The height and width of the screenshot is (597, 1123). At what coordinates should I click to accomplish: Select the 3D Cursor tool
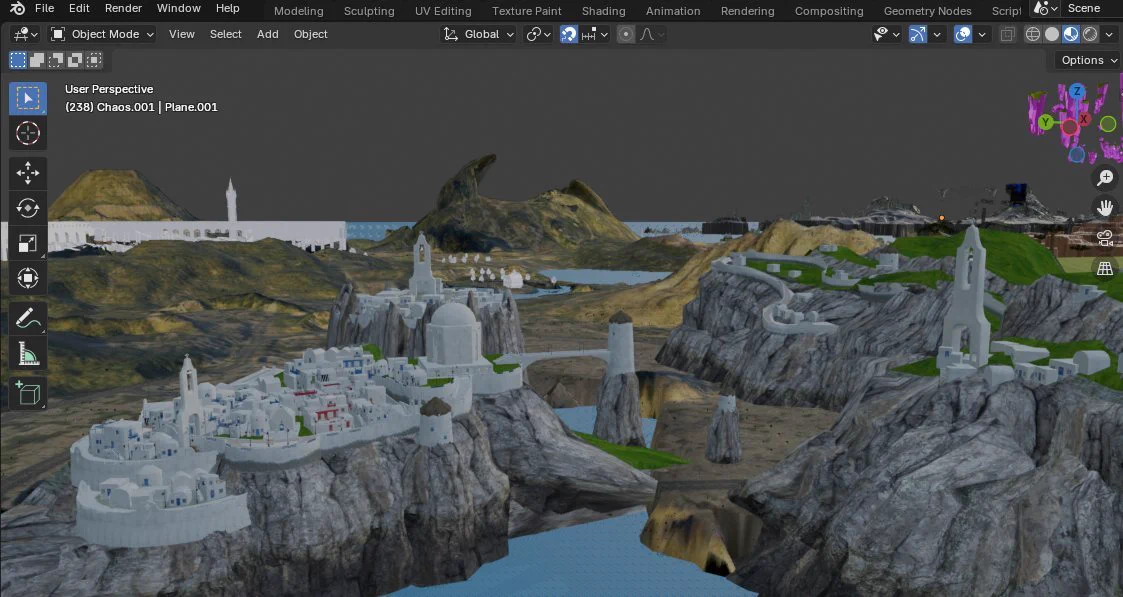pos(28,133)
